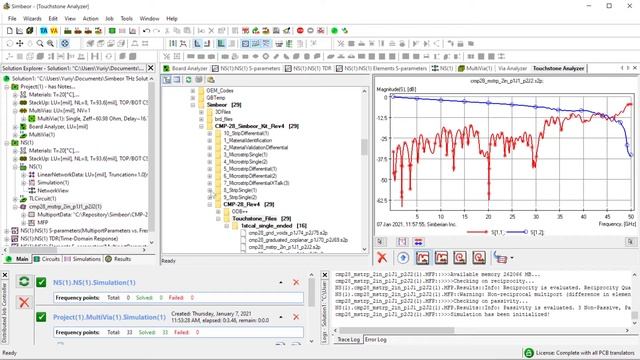Open the File menu

(12, 19)
